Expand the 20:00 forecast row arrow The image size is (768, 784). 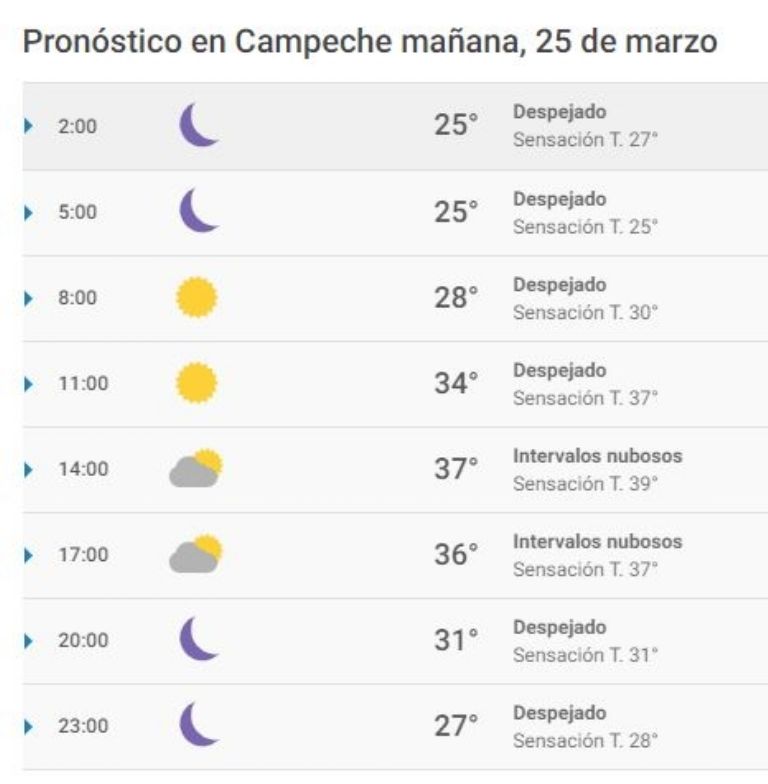(28, 641)
